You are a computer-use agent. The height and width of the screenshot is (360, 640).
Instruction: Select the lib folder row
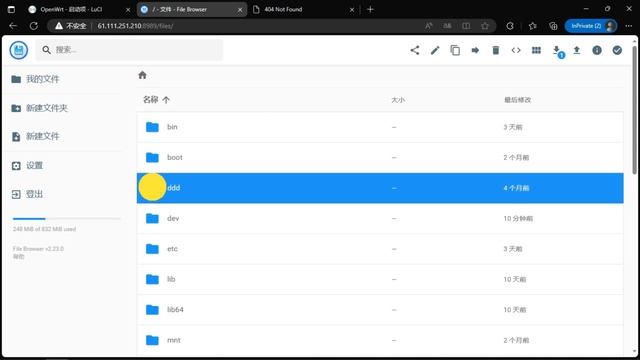pyautogui.click(x=380, y=279)
